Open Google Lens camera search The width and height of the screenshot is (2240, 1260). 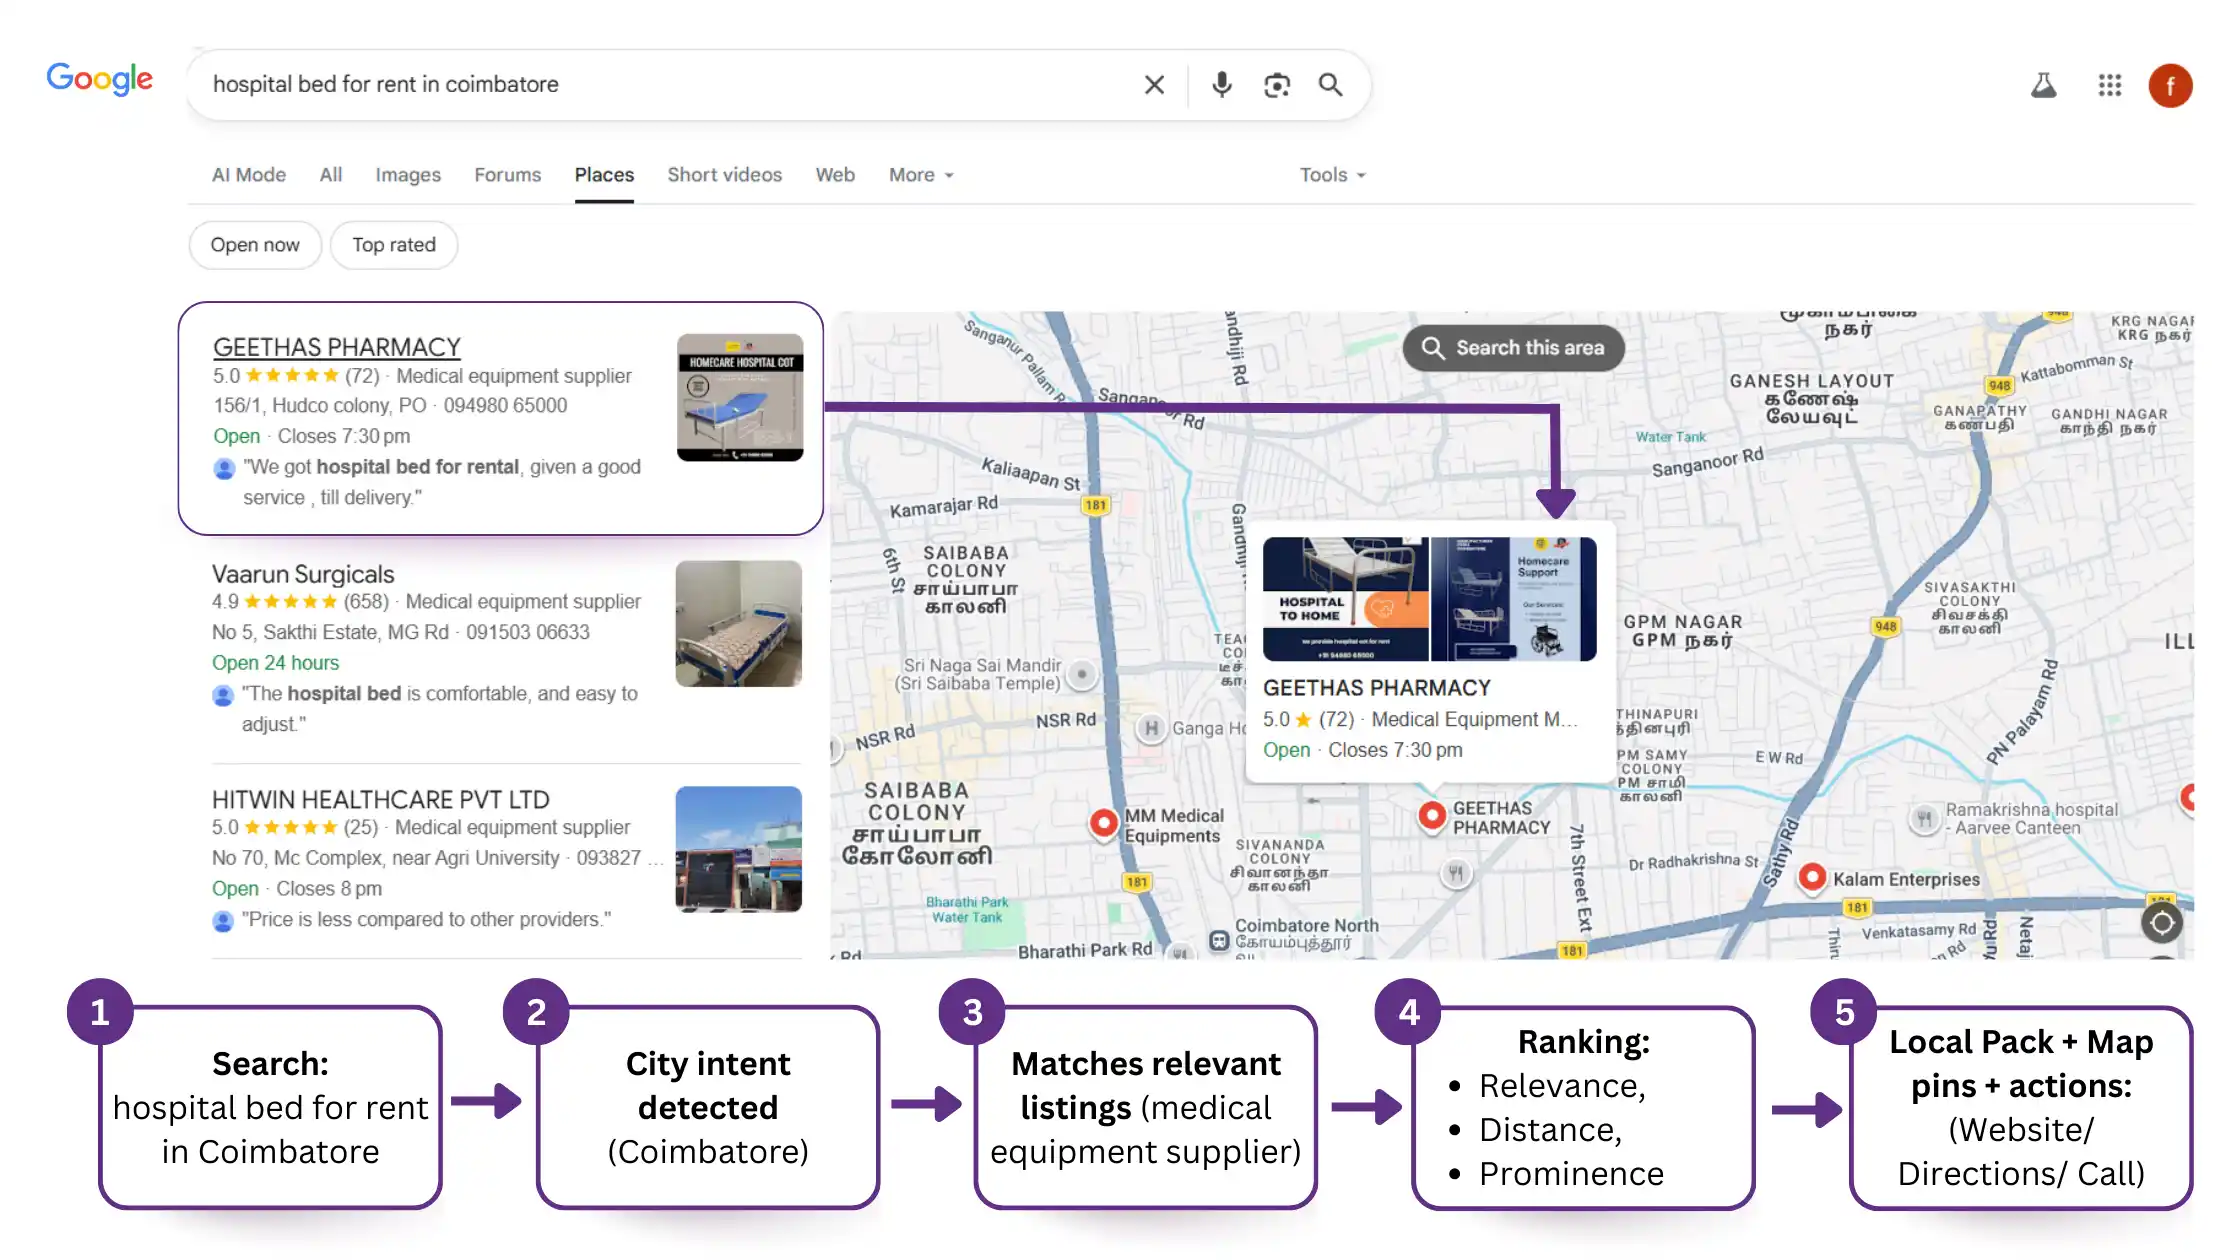coord(1277,85)
